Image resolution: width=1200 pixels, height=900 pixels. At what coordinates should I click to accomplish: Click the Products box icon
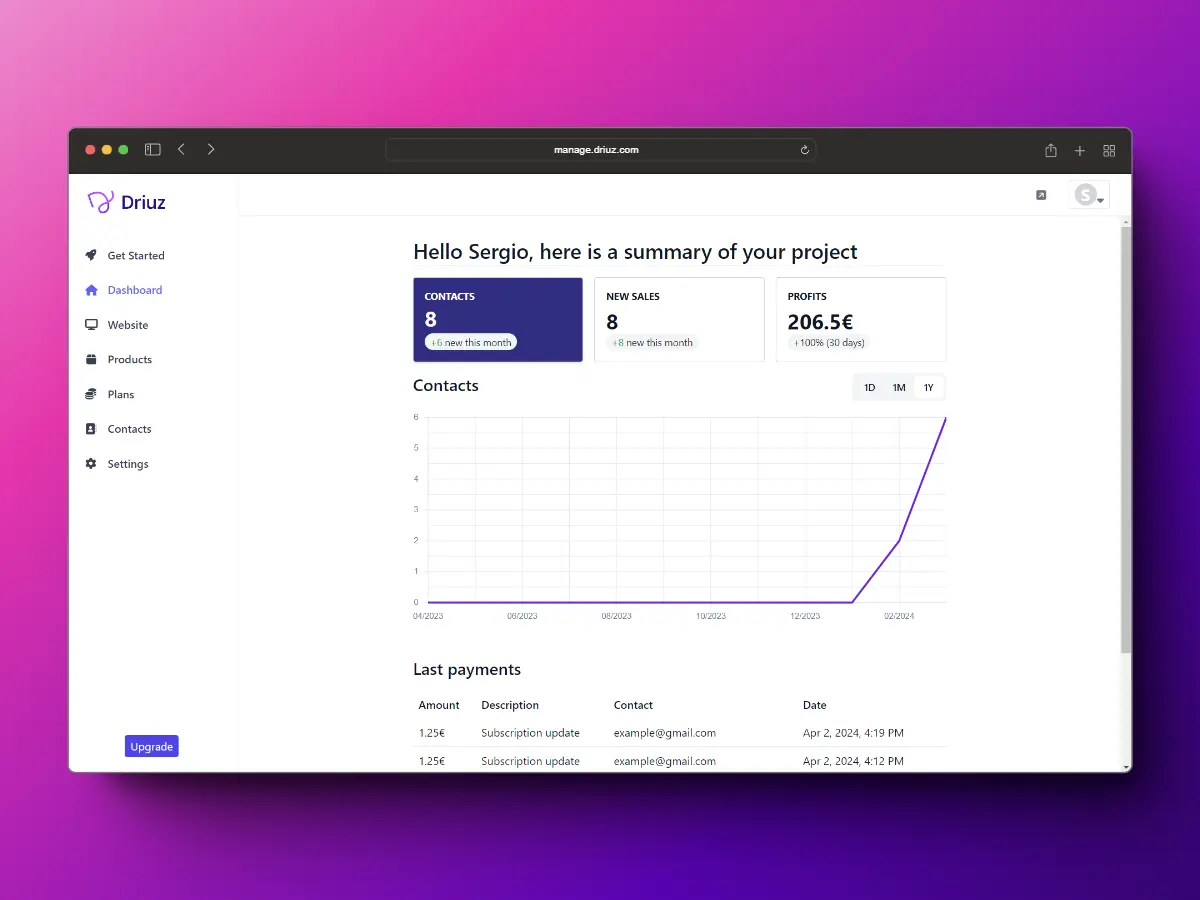click(x=91, y=359)
